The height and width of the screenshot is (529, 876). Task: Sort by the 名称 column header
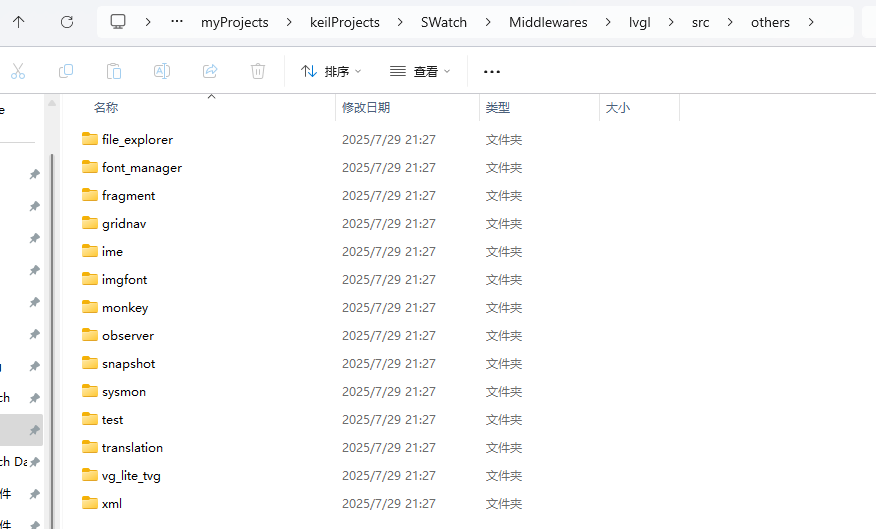pos(106,107)
